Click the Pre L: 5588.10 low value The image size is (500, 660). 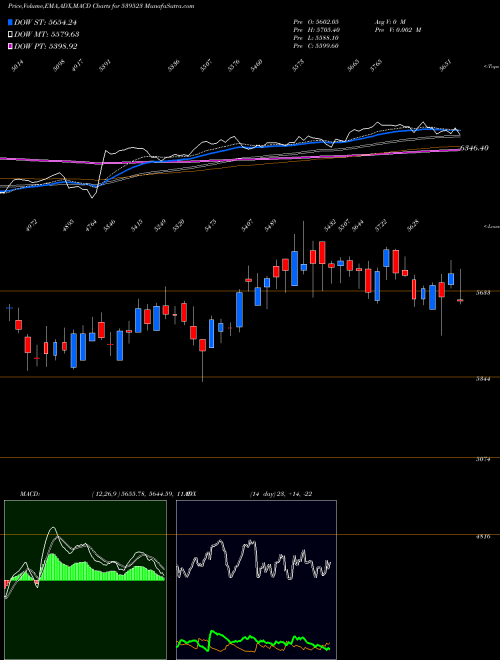316,38
